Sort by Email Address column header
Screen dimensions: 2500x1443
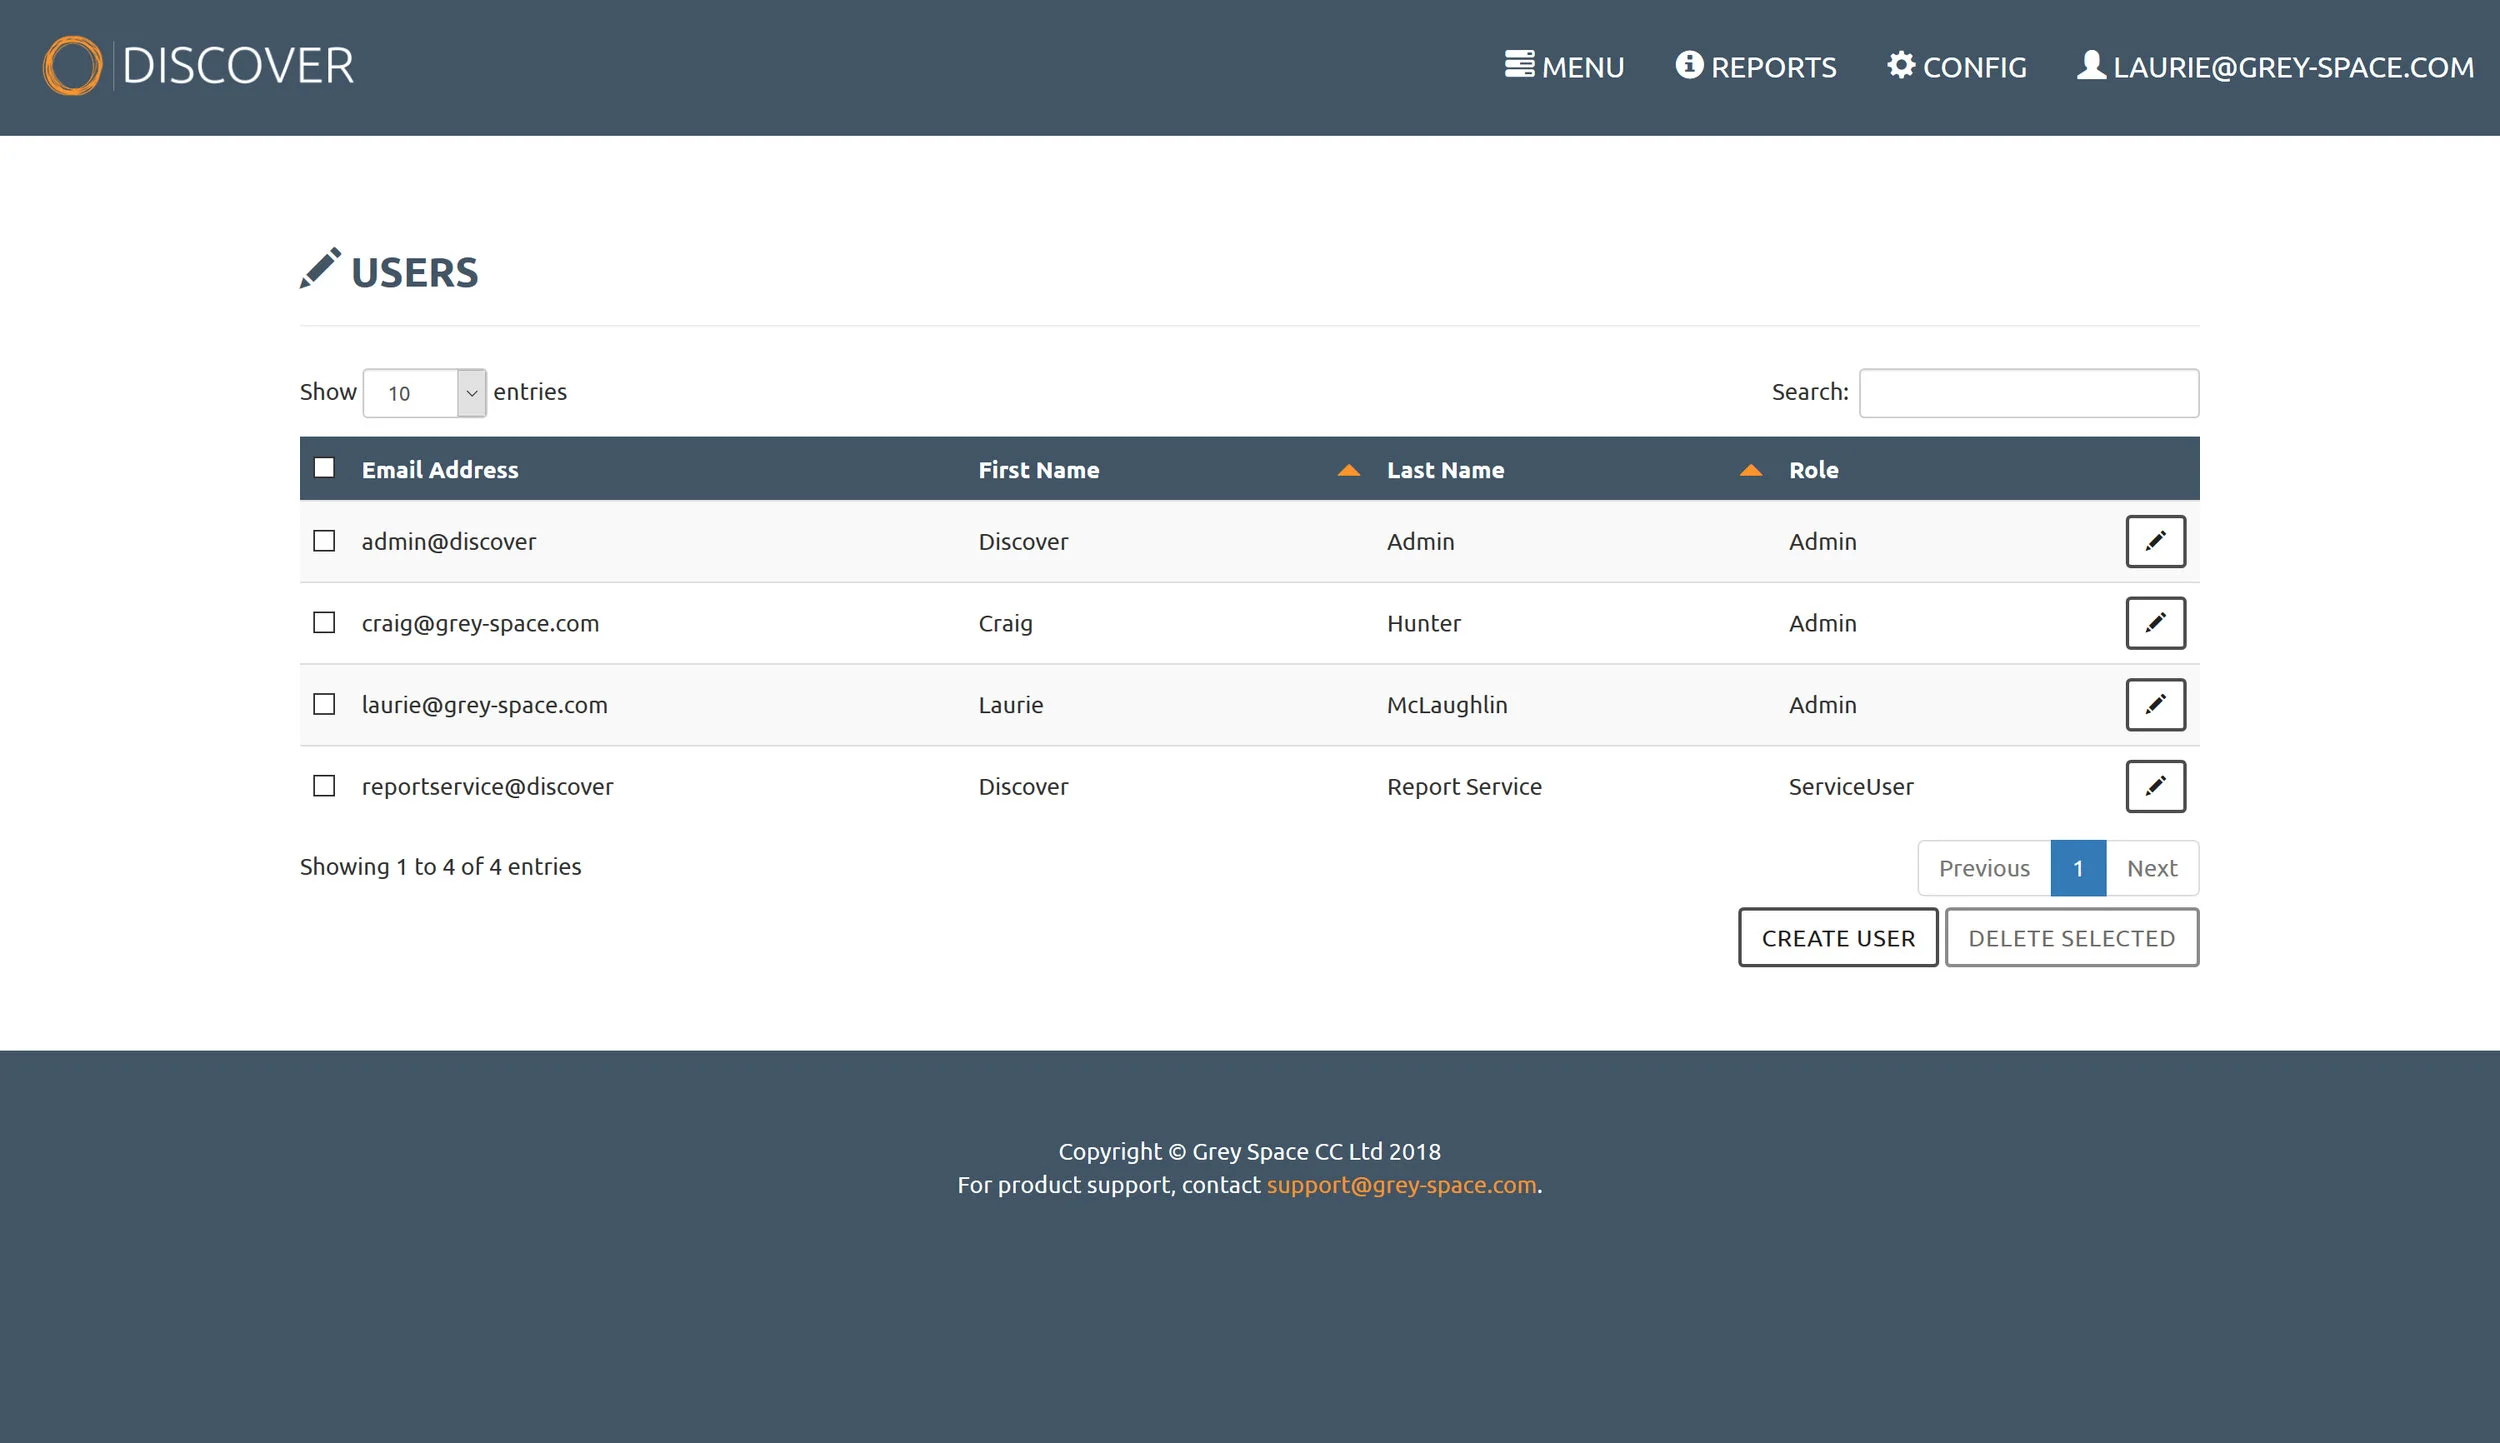(440, 470)
